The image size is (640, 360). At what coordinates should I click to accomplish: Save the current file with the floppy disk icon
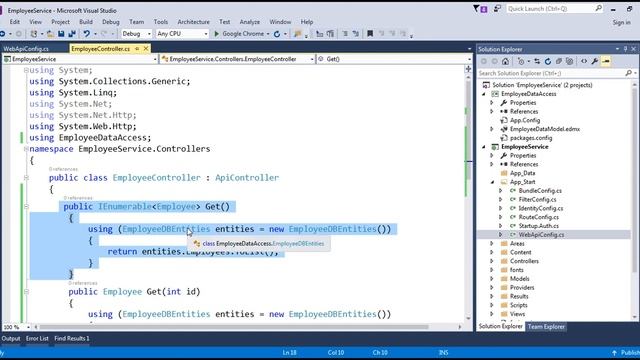(61, 34)
